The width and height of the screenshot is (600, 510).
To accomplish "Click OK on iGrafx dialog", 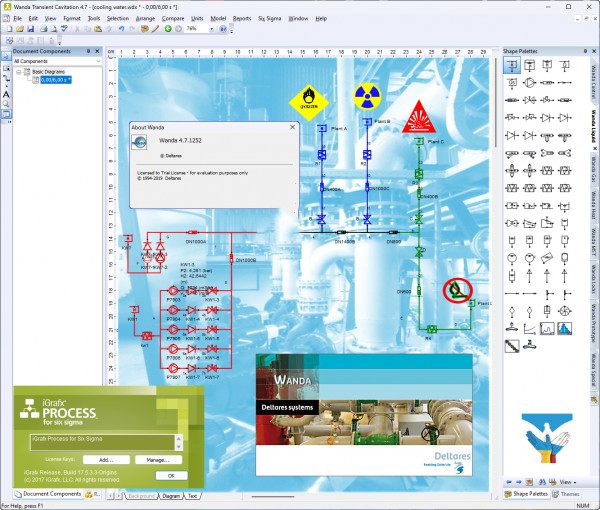I will point(171,476).
